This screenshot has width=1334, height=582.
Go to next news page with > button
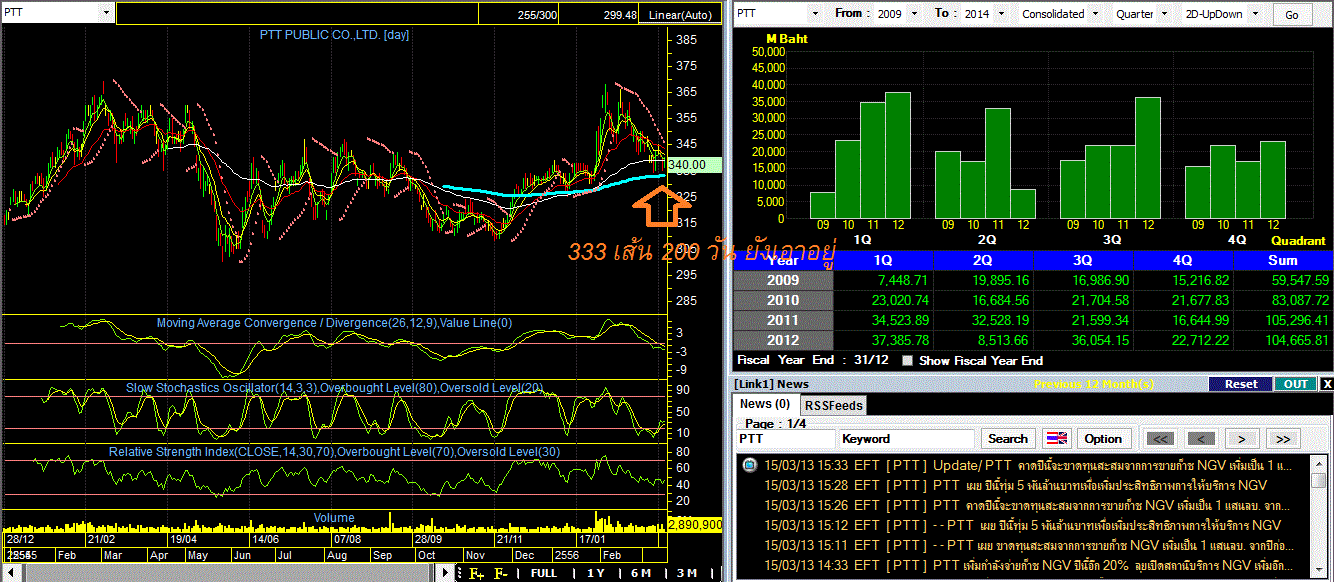1242,438
